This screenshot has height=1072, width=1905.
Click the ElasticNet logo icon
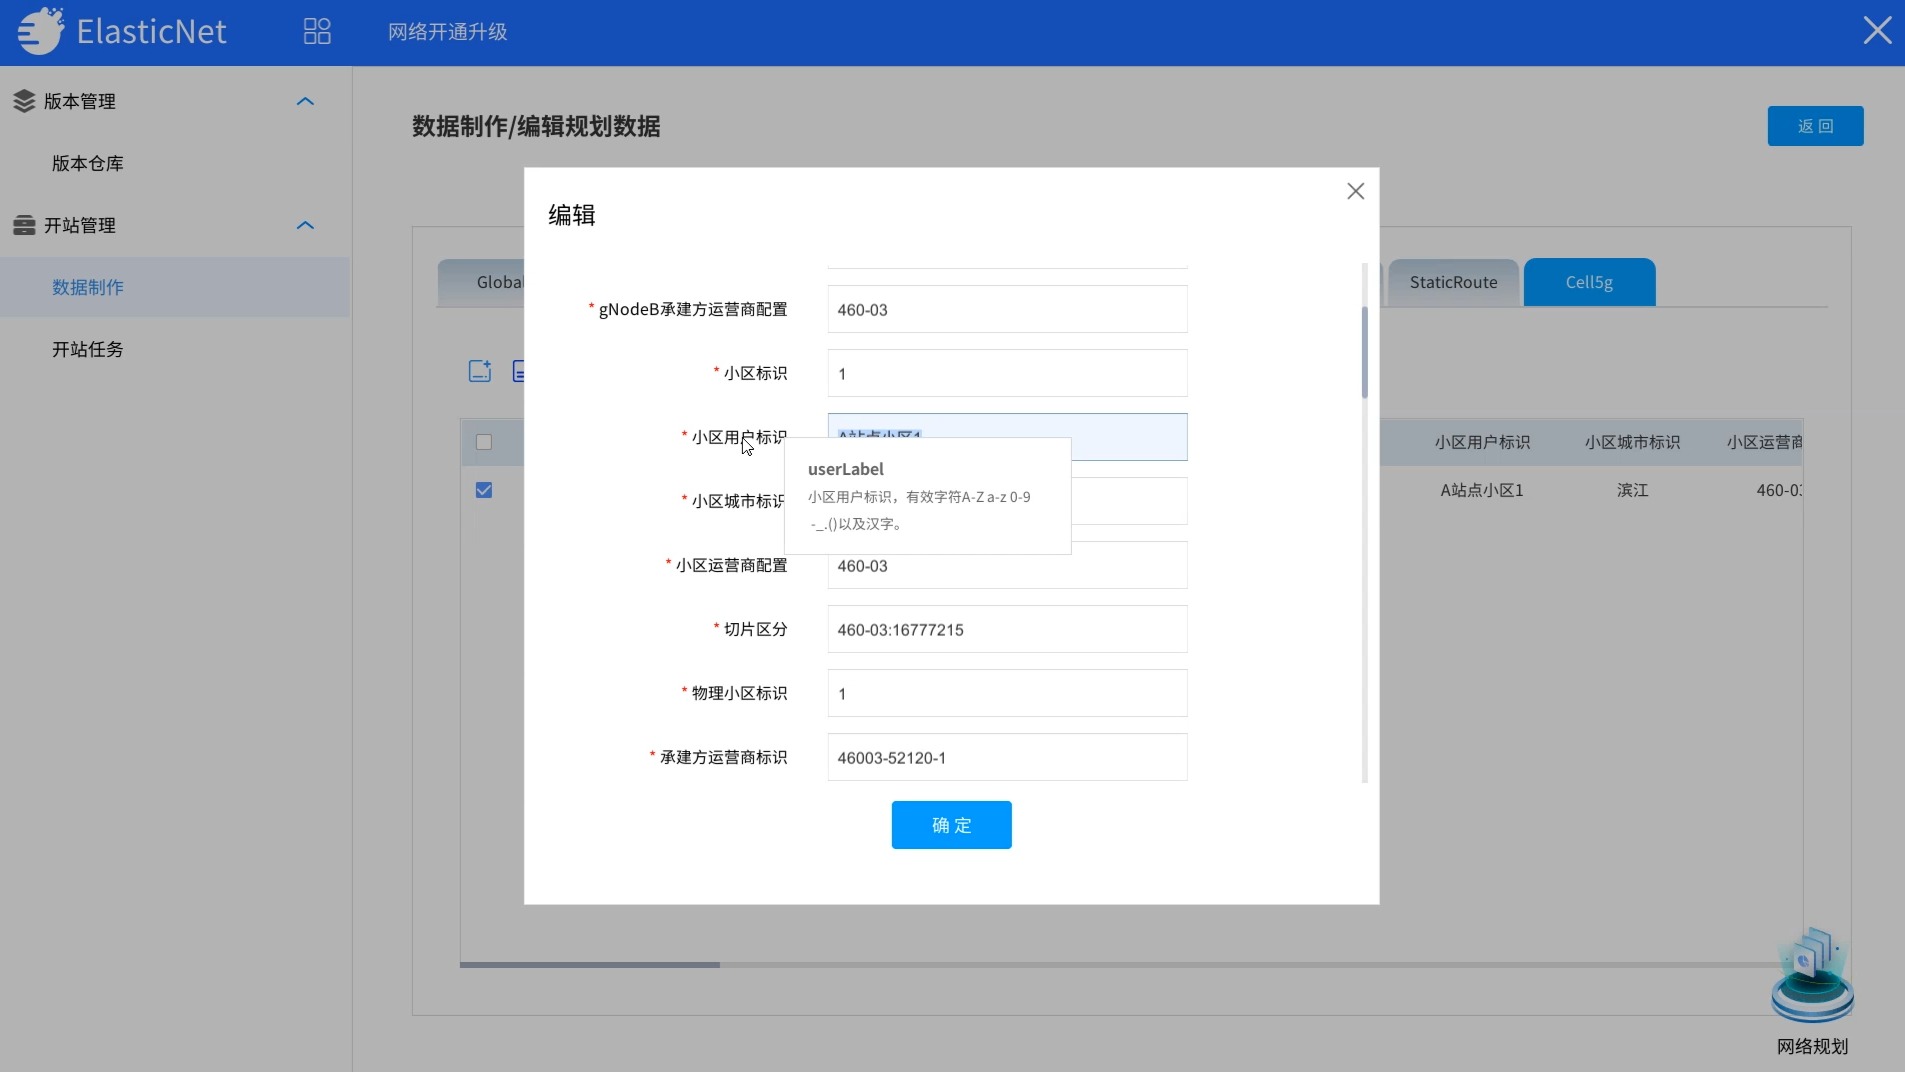coord(40,30)
